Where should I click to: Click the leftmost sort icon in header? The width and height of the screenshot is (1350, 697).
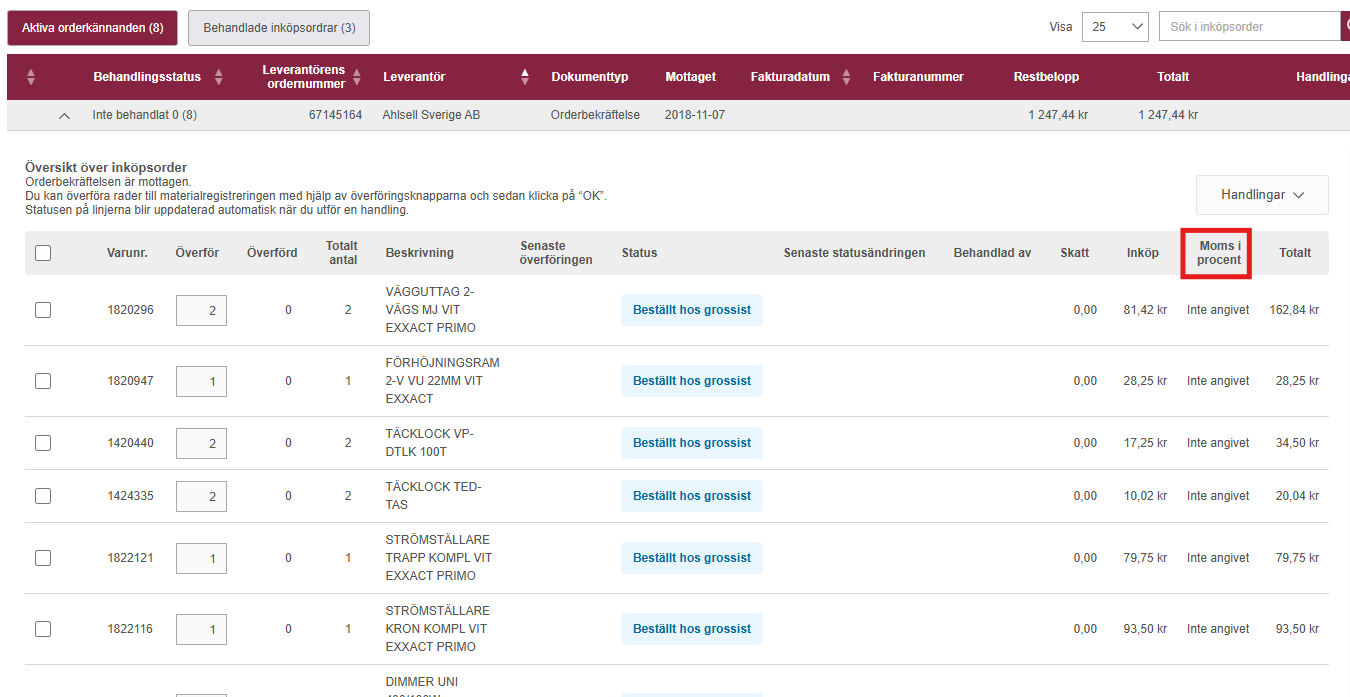(30, 77)
